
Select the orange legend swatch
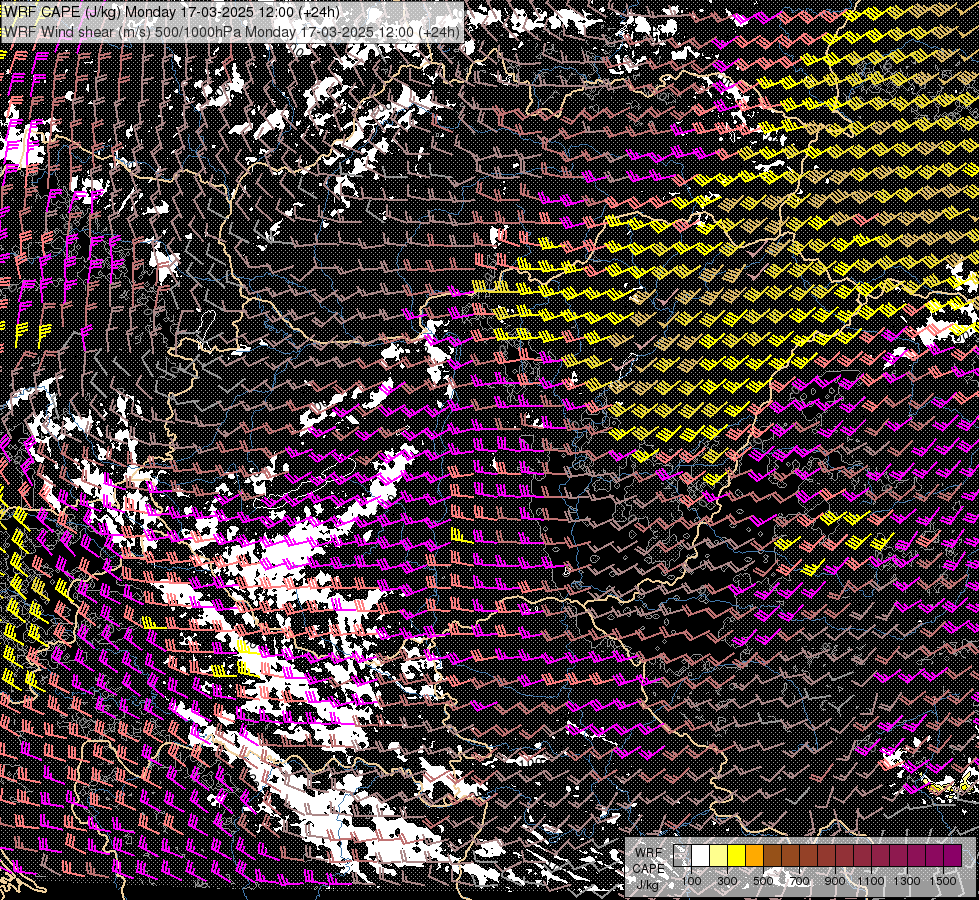[x=755, y=856]
